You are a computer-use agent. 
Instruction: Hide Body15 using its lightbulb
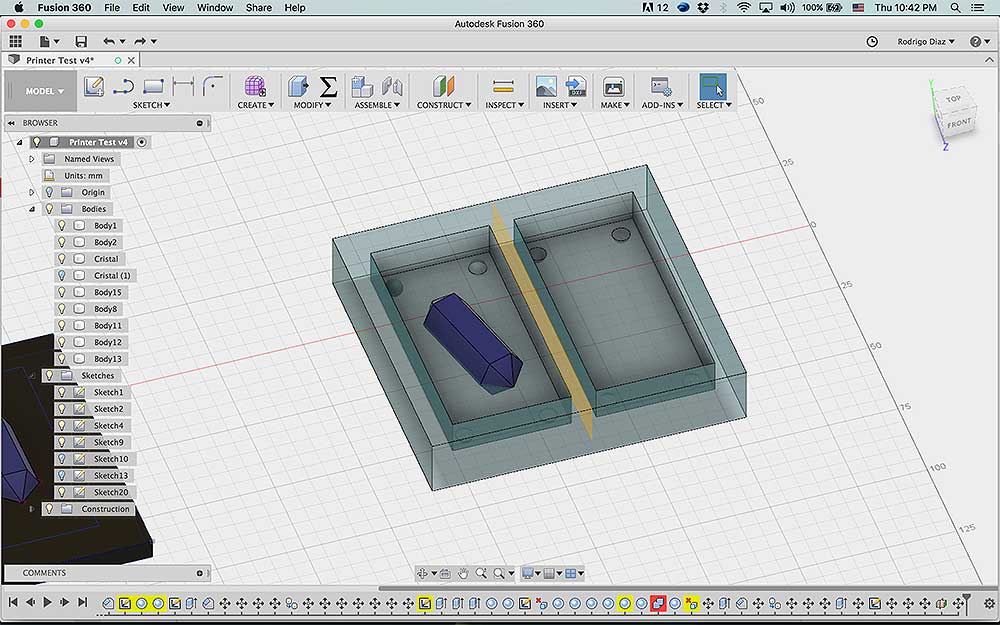click(62, 292)
